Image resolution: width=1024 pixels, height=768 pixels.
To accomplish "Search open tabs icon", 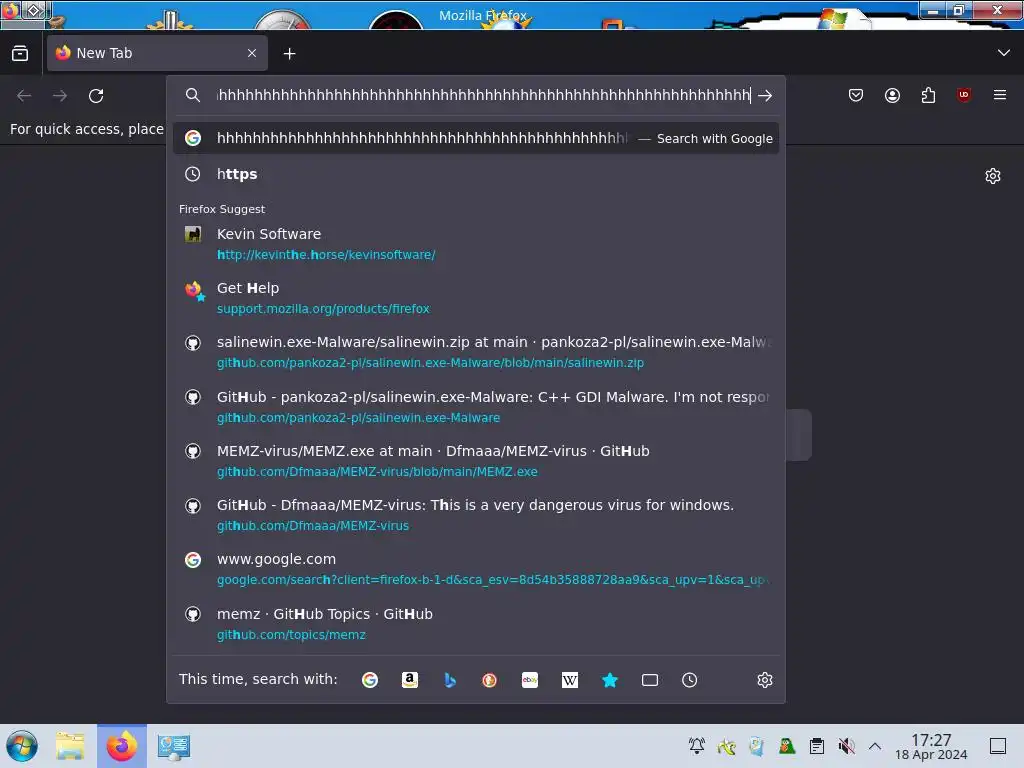I will (x=650, y=680).
